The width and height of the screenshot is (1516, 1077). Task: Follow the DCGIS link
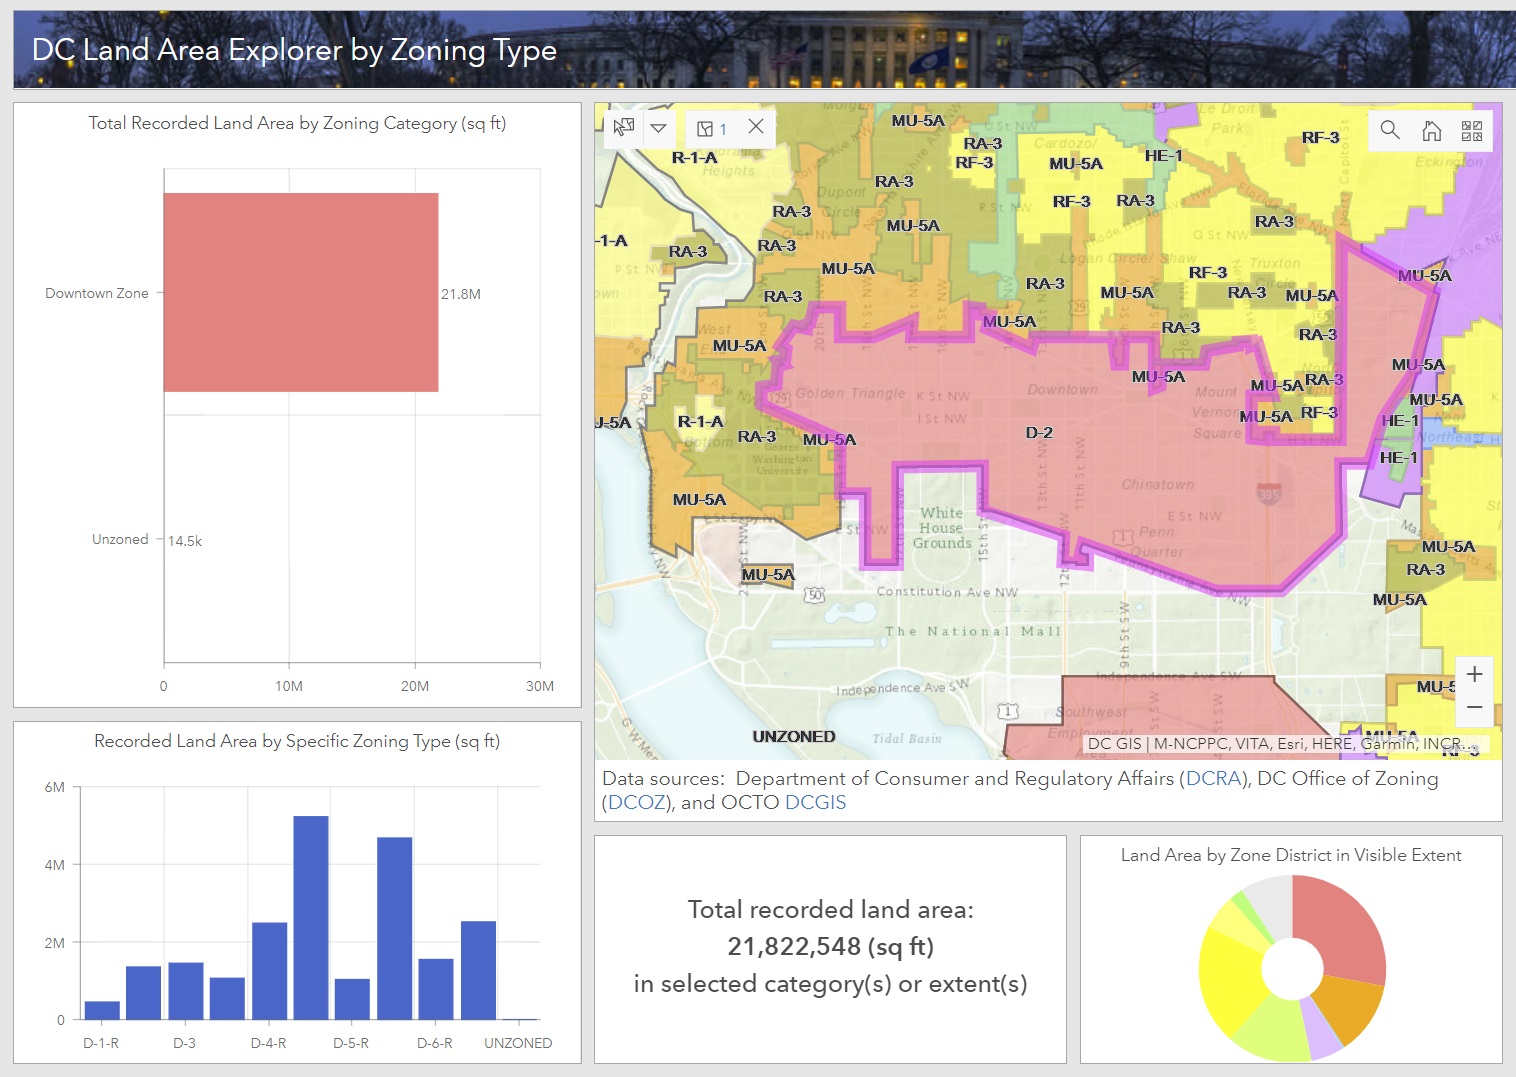[815, 802]
